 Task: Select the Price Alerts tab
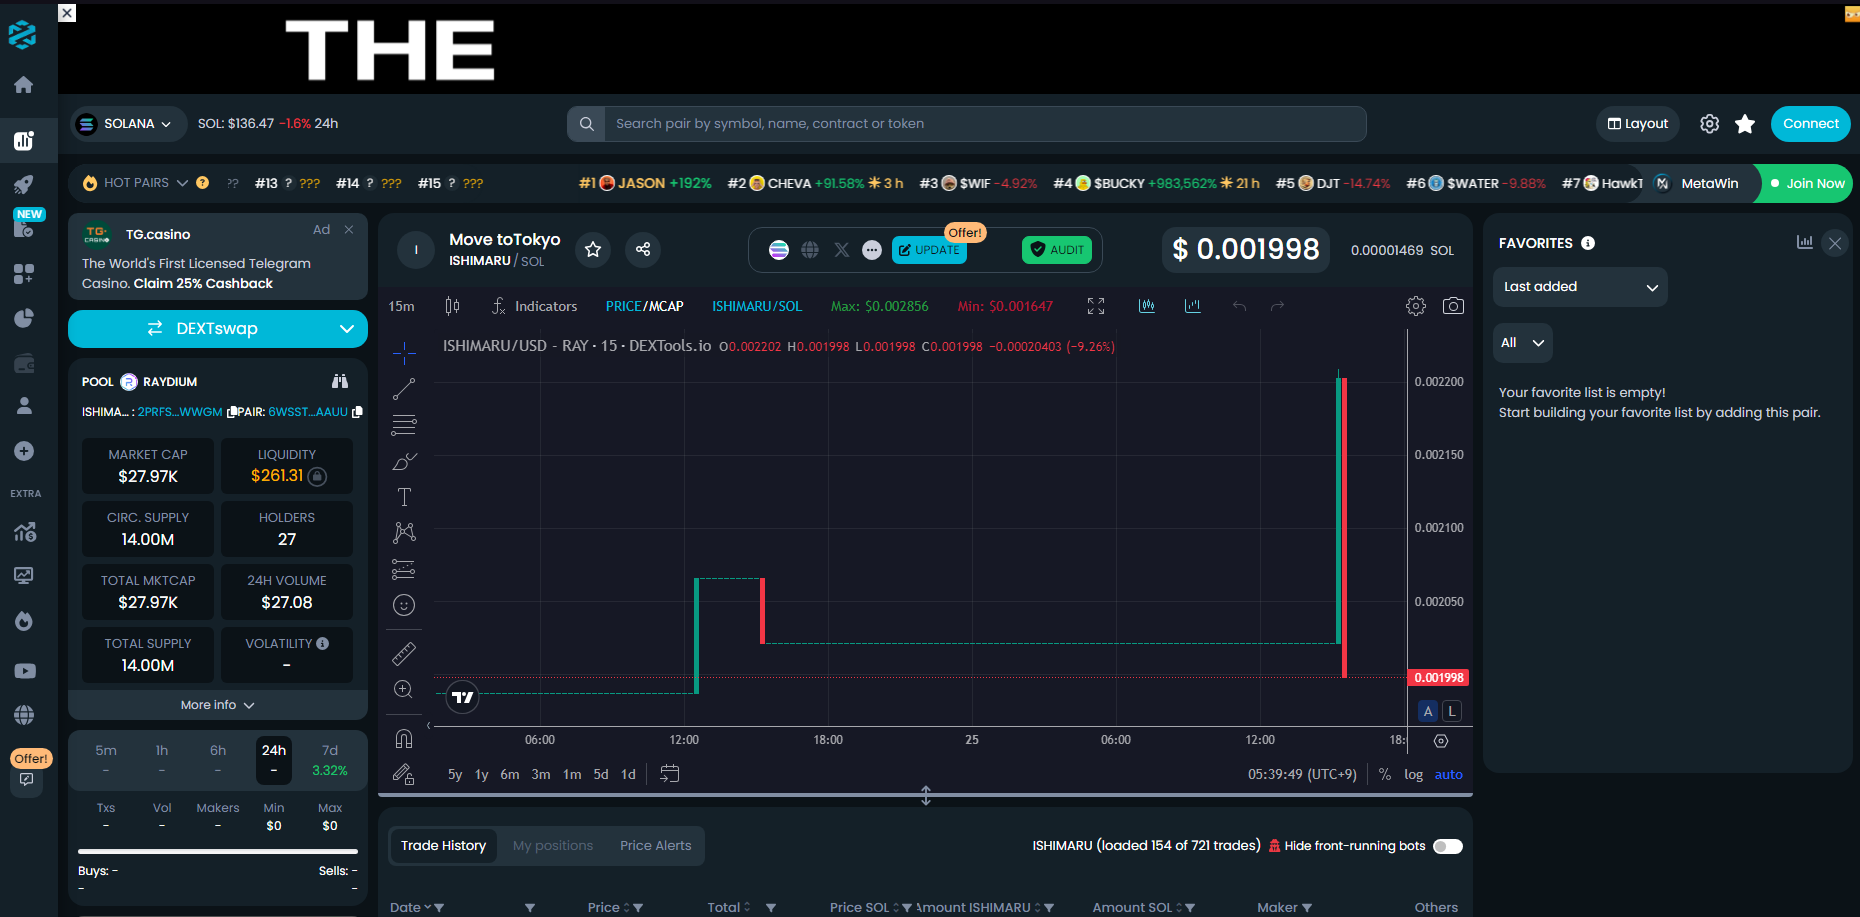656,846
